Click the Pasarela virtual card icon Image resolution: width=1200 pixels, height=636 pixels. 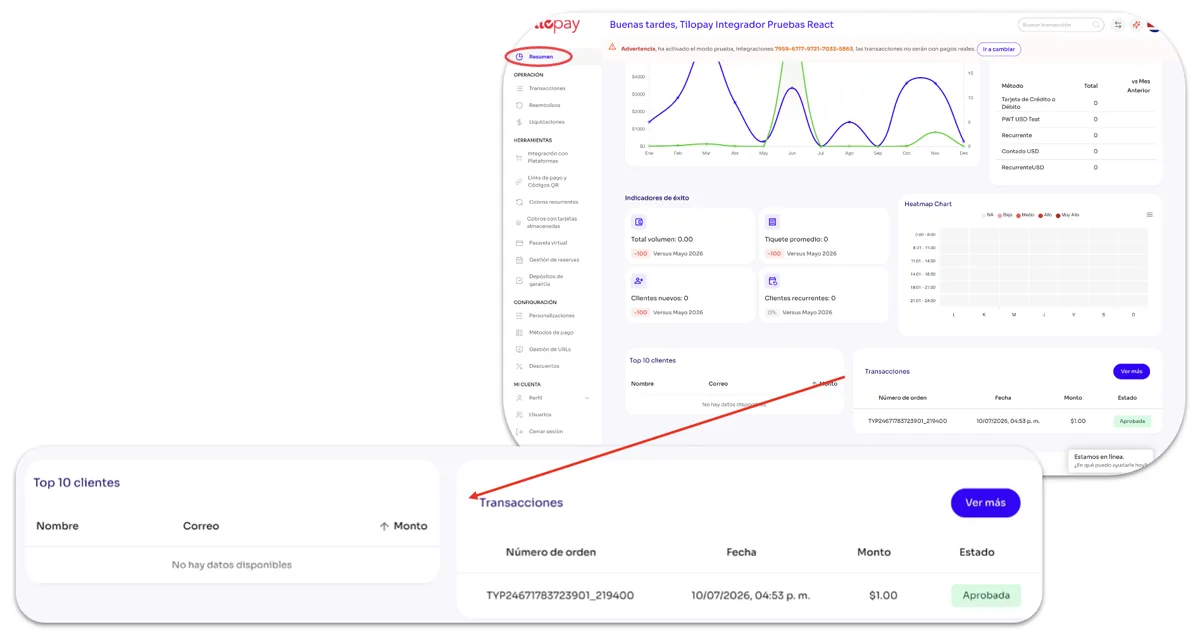point(519,243)
